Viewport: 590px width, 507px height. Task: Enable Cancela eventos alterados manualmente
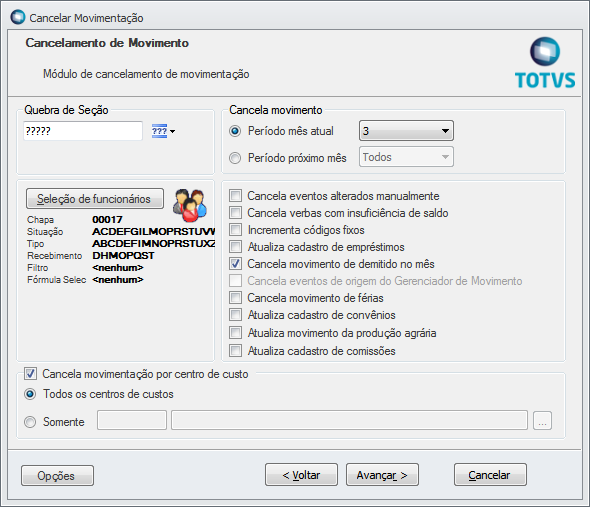(x=236, y=196)
